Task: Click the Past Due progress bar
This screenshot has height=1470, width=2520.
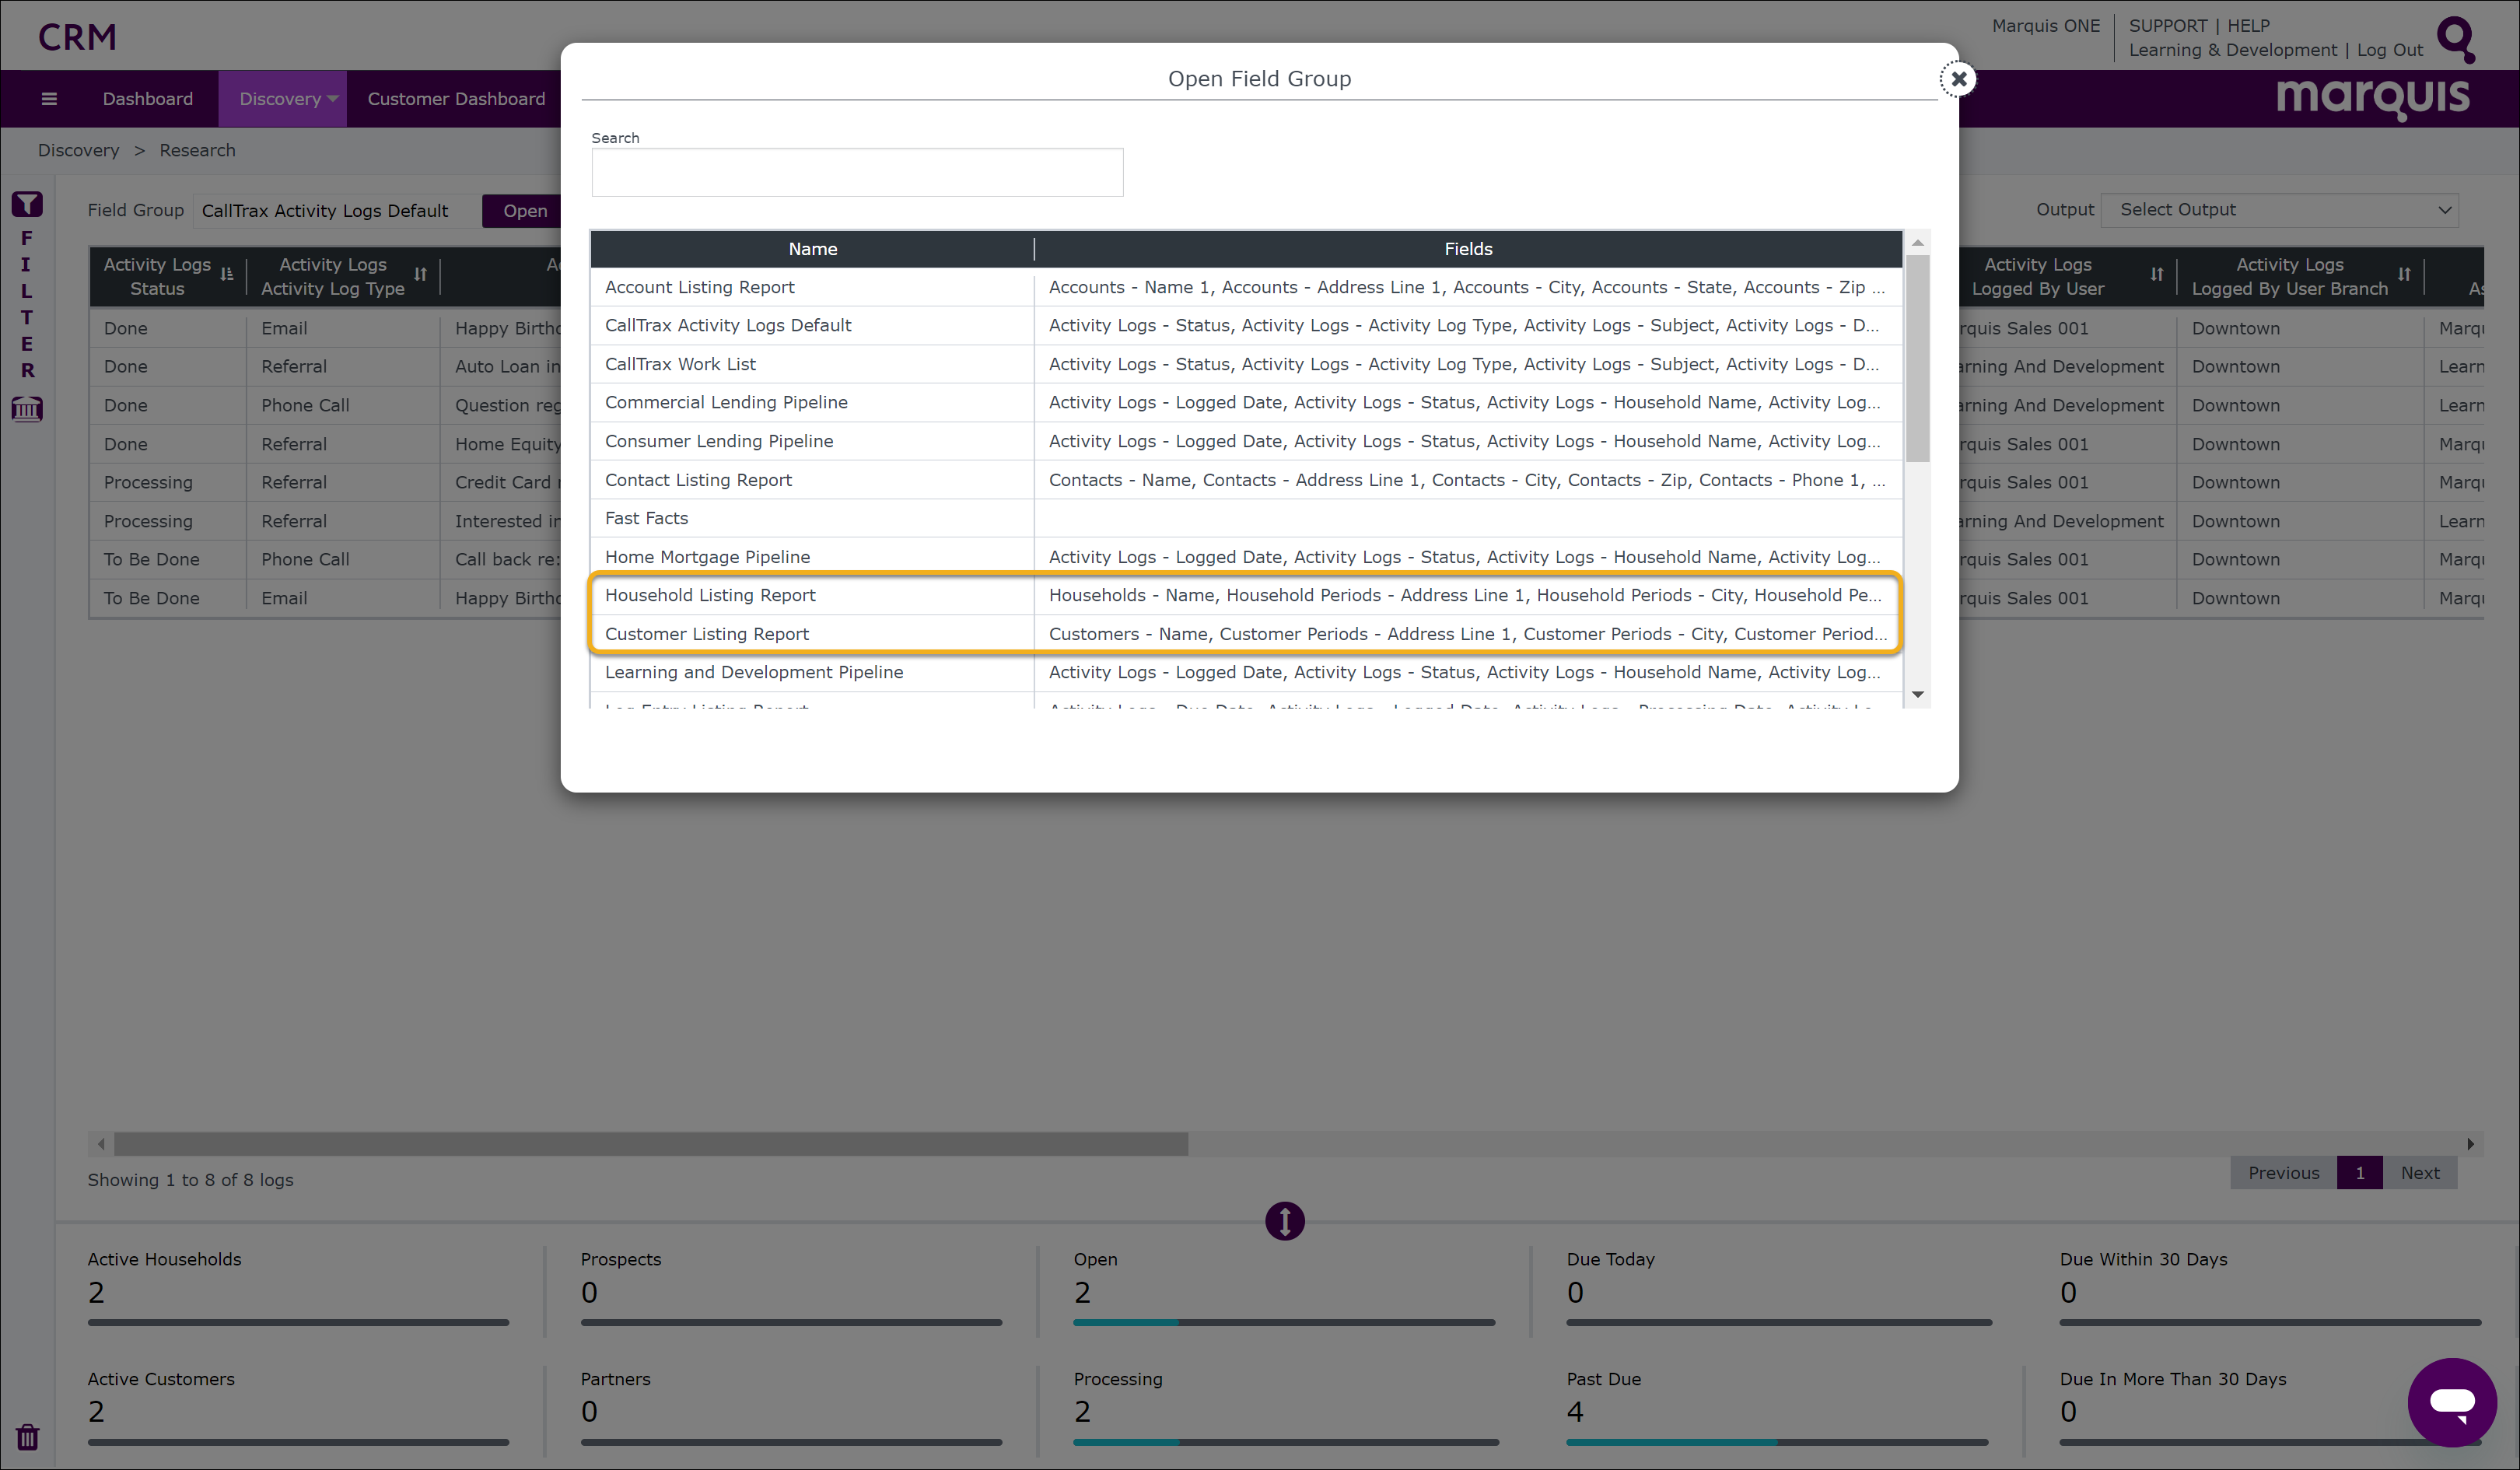Action: [x=1777, y=1442]
